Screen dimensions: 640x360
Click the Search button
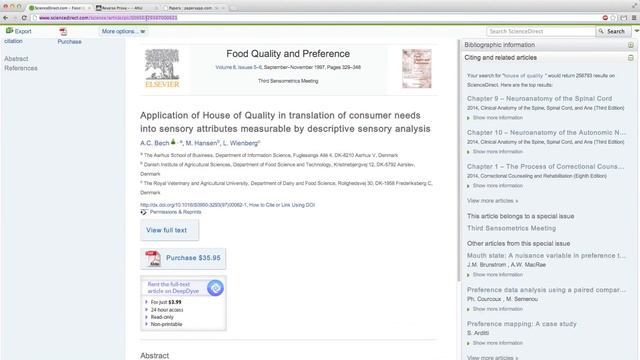point(612,31)
